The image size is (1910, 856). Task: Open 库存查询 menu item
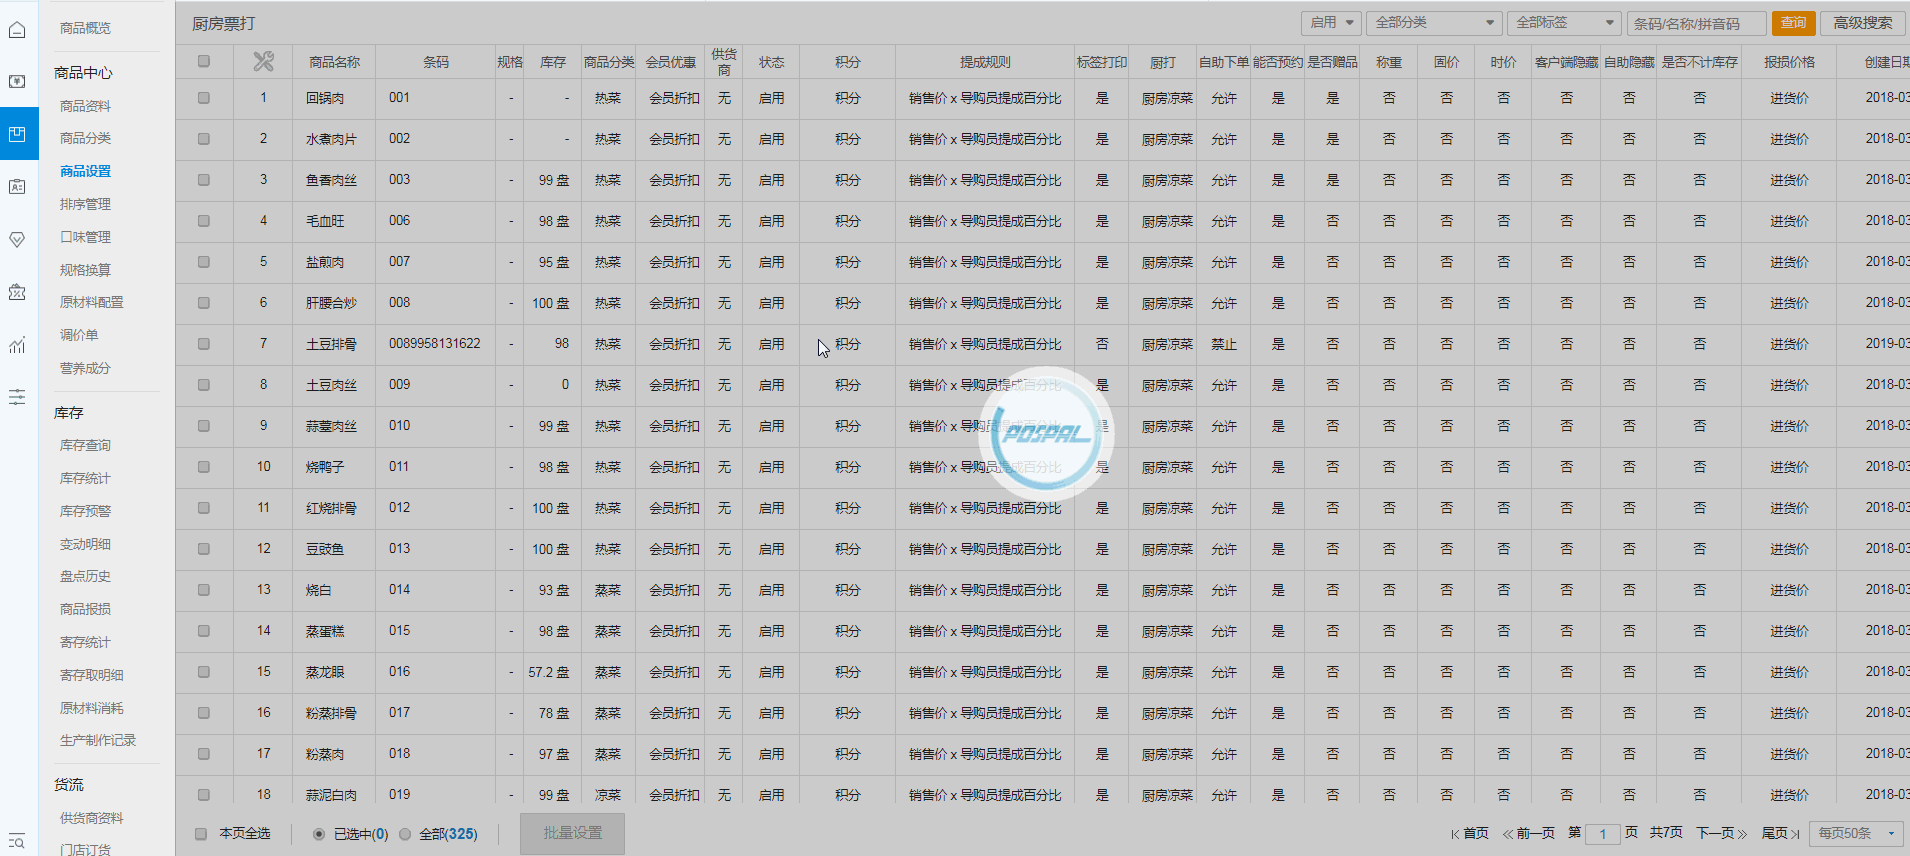[85, 445]
